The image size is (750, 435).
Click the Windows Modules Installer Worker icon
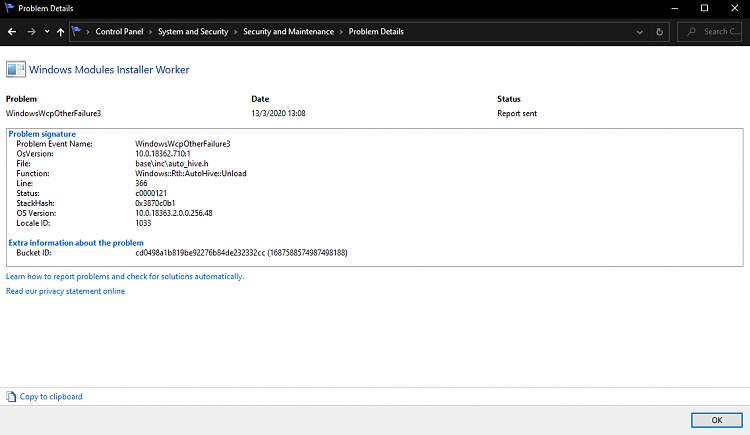coord(16,70)
